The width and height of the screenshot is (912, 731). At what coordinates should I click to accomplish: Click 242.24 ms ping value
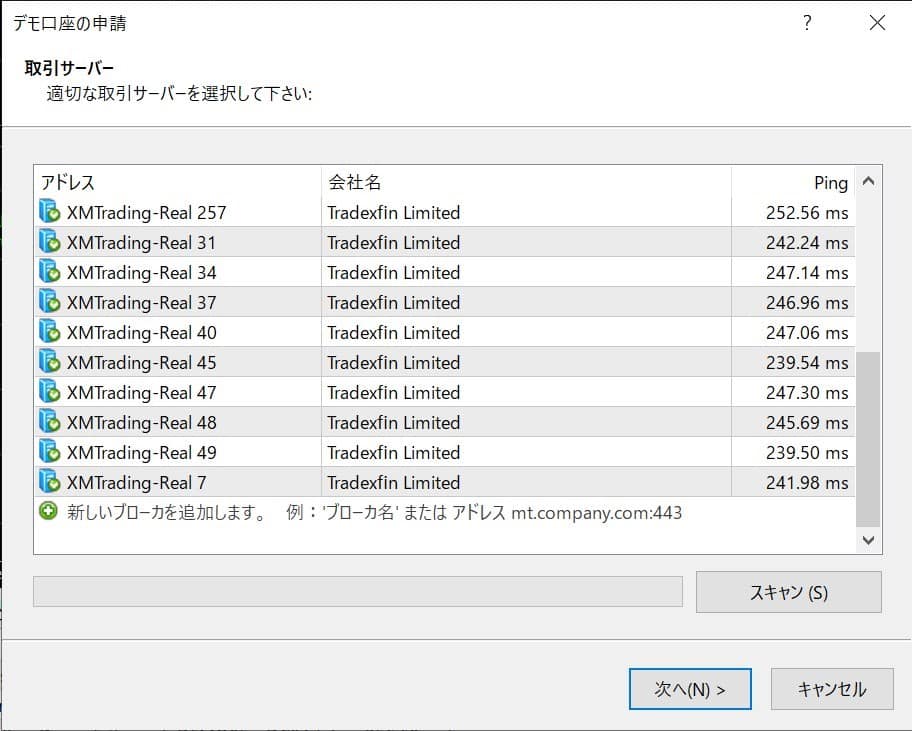[x=807, y=243]
